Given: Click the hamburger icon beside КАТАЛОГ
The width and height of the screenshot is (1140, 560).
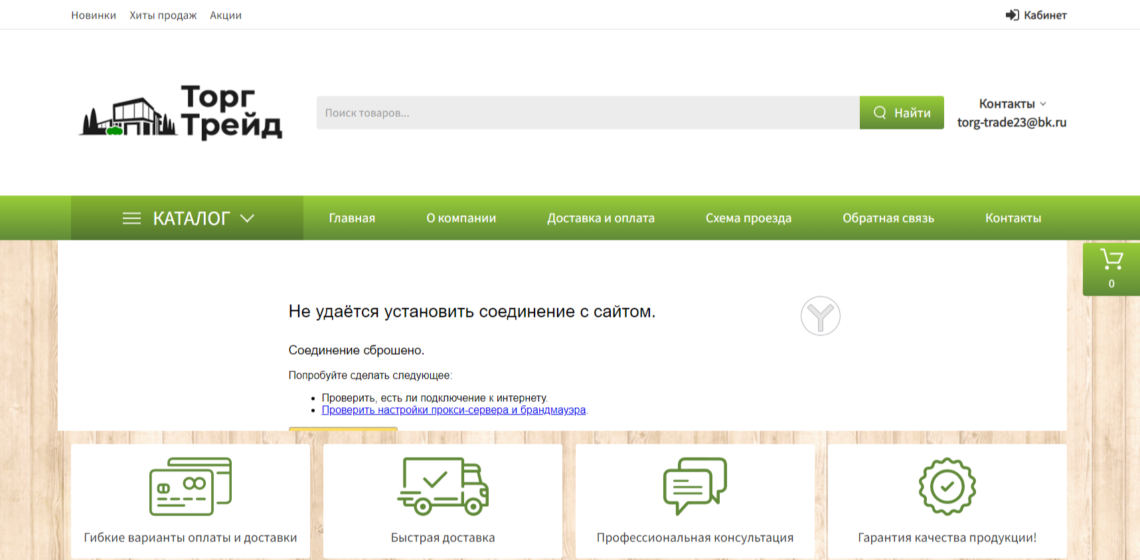Looking at the screenshot, I should 132,218.
